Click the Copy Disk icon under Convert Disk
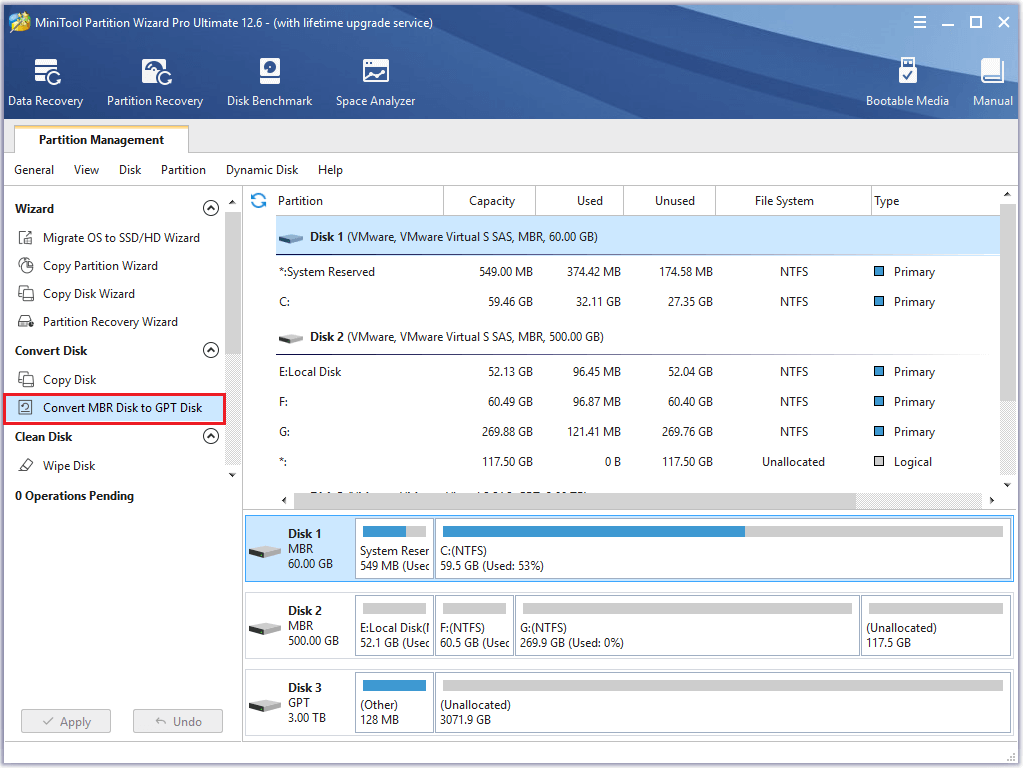This screenshot has height=769, width=1024. pyautogui.click(x=25, y=379)
